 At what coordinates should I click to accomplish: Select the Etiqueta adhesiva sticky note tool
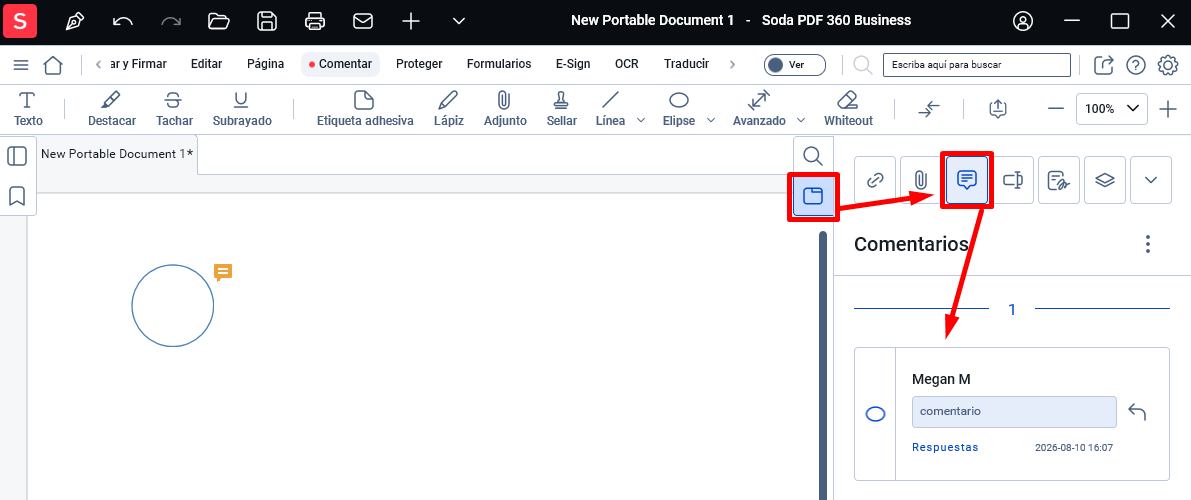click(x=365, y=109)
